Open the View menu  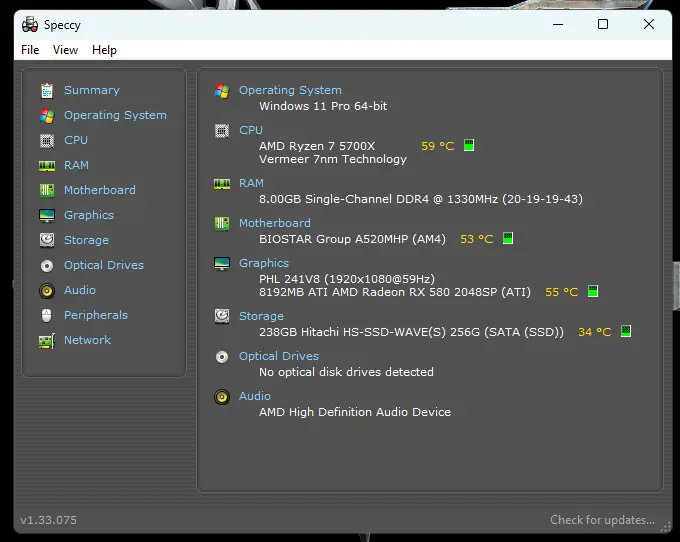click(x=65, y=50)
